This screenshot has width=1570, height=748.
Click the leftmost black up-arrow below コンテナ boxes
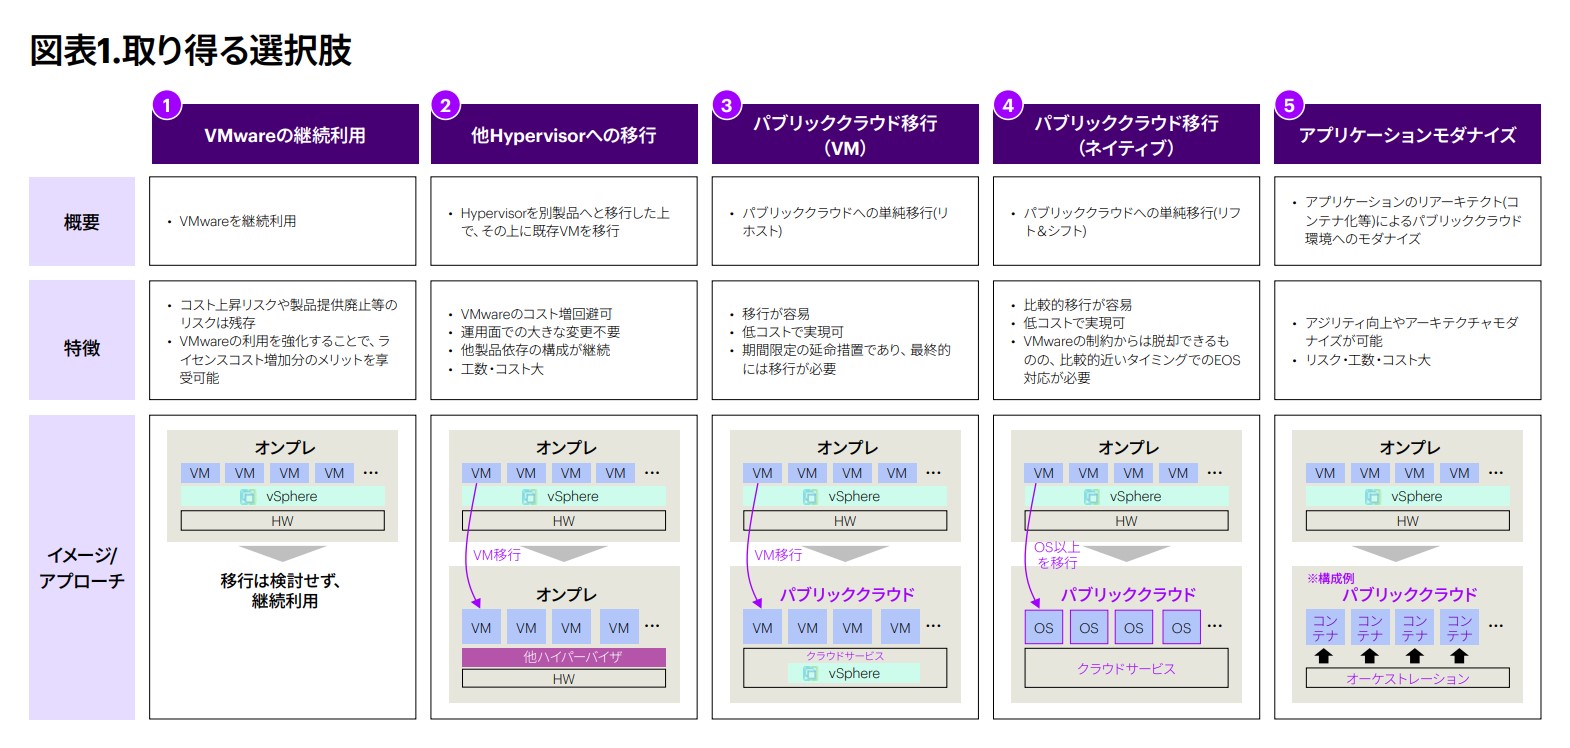[x=1324, y=656]
